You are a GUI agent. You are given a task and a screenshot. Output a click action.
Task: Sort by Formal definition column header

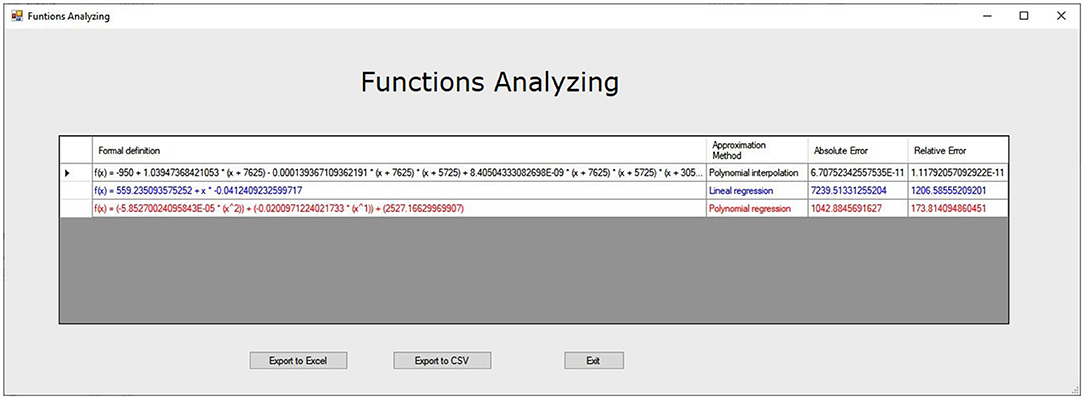(x=399, y=150)
